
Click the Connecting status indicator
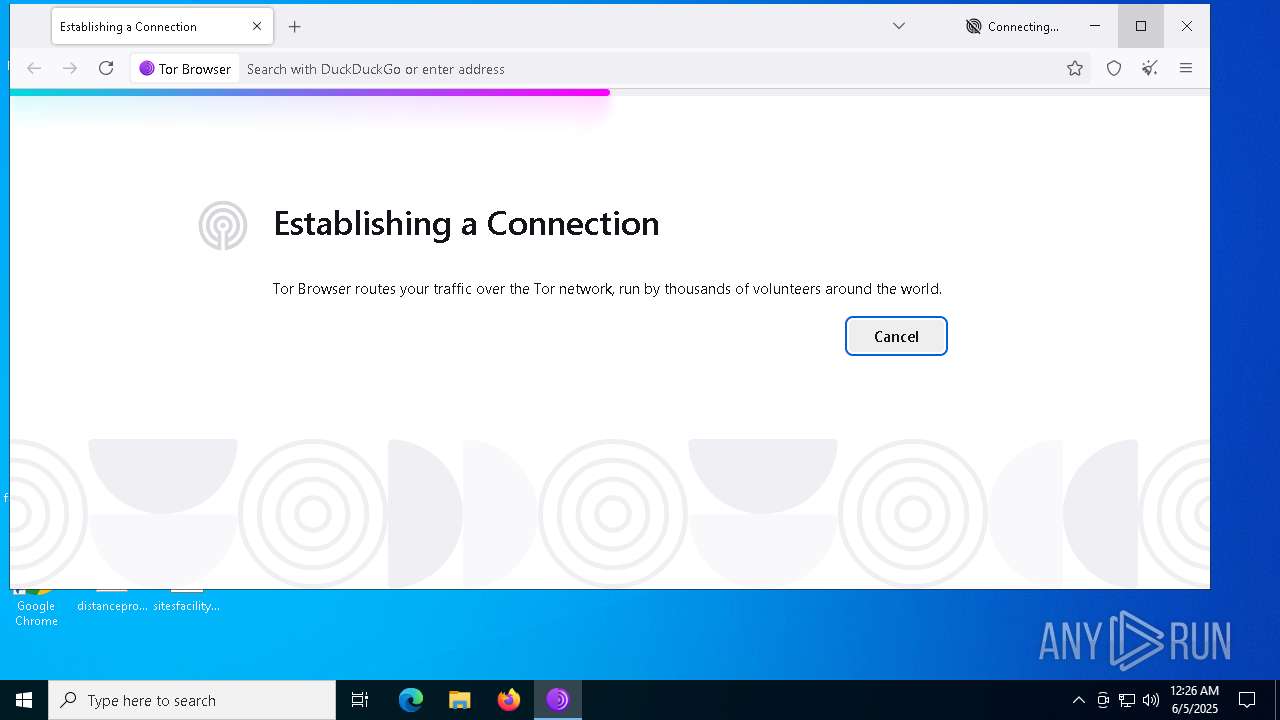click(1012, 27)
